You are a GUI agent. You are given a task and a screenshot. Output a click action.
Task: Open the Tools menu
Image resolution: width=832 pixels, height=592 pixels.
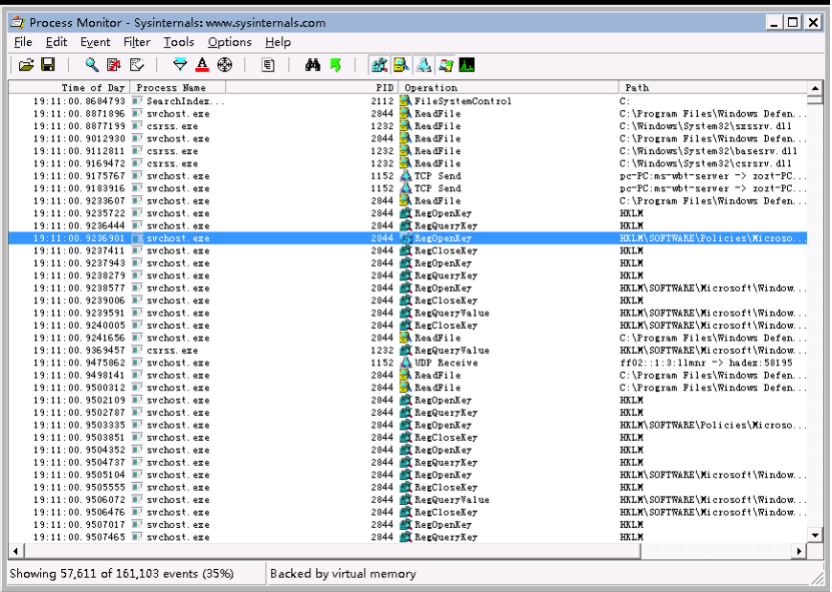(178, 42)
